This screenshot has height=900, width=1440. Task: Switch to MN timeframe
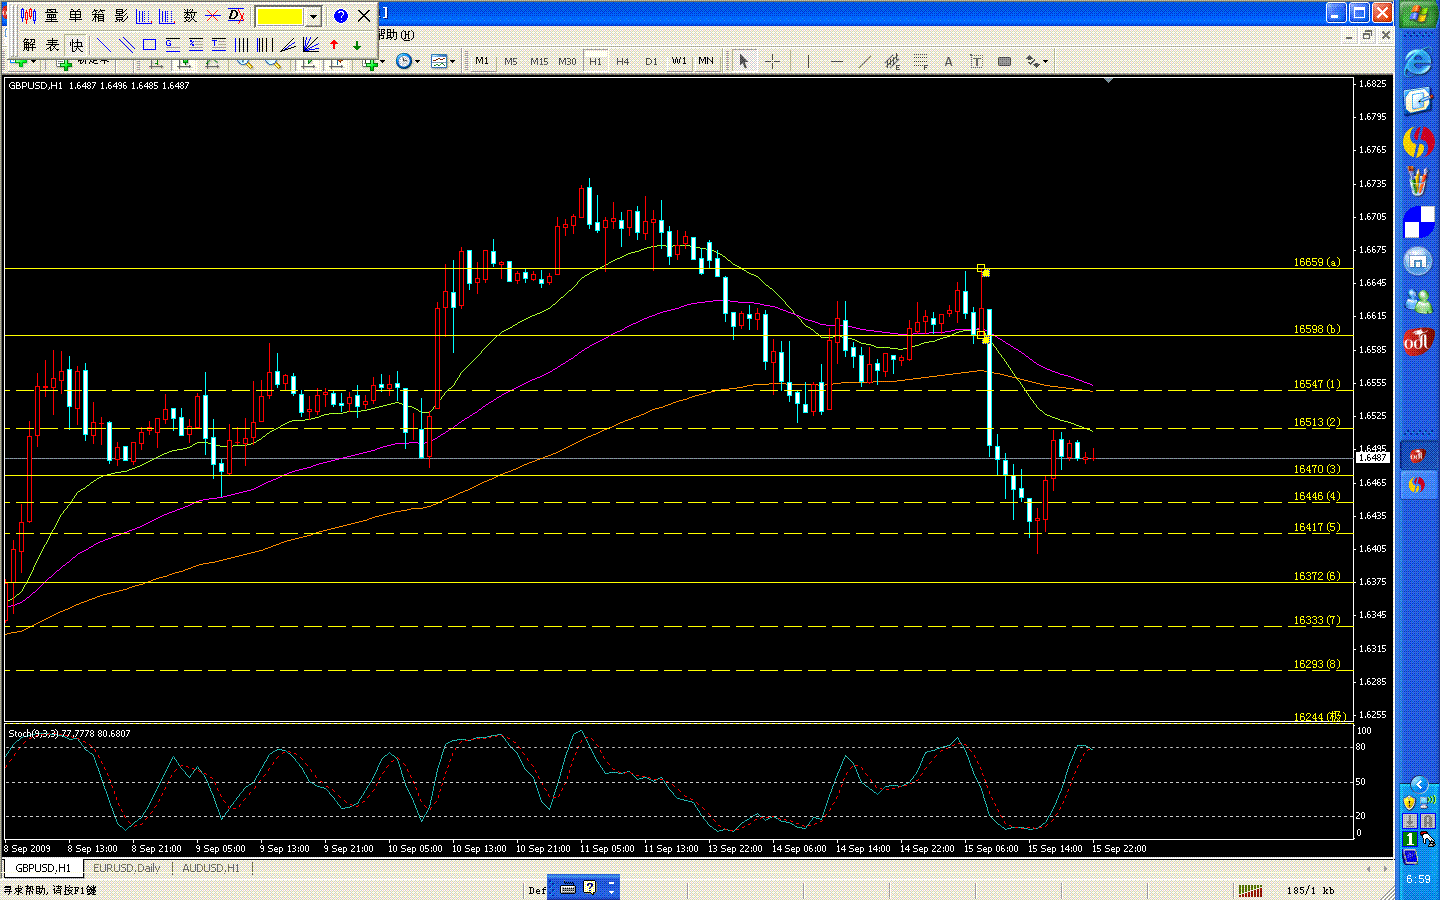click(706, 61)
